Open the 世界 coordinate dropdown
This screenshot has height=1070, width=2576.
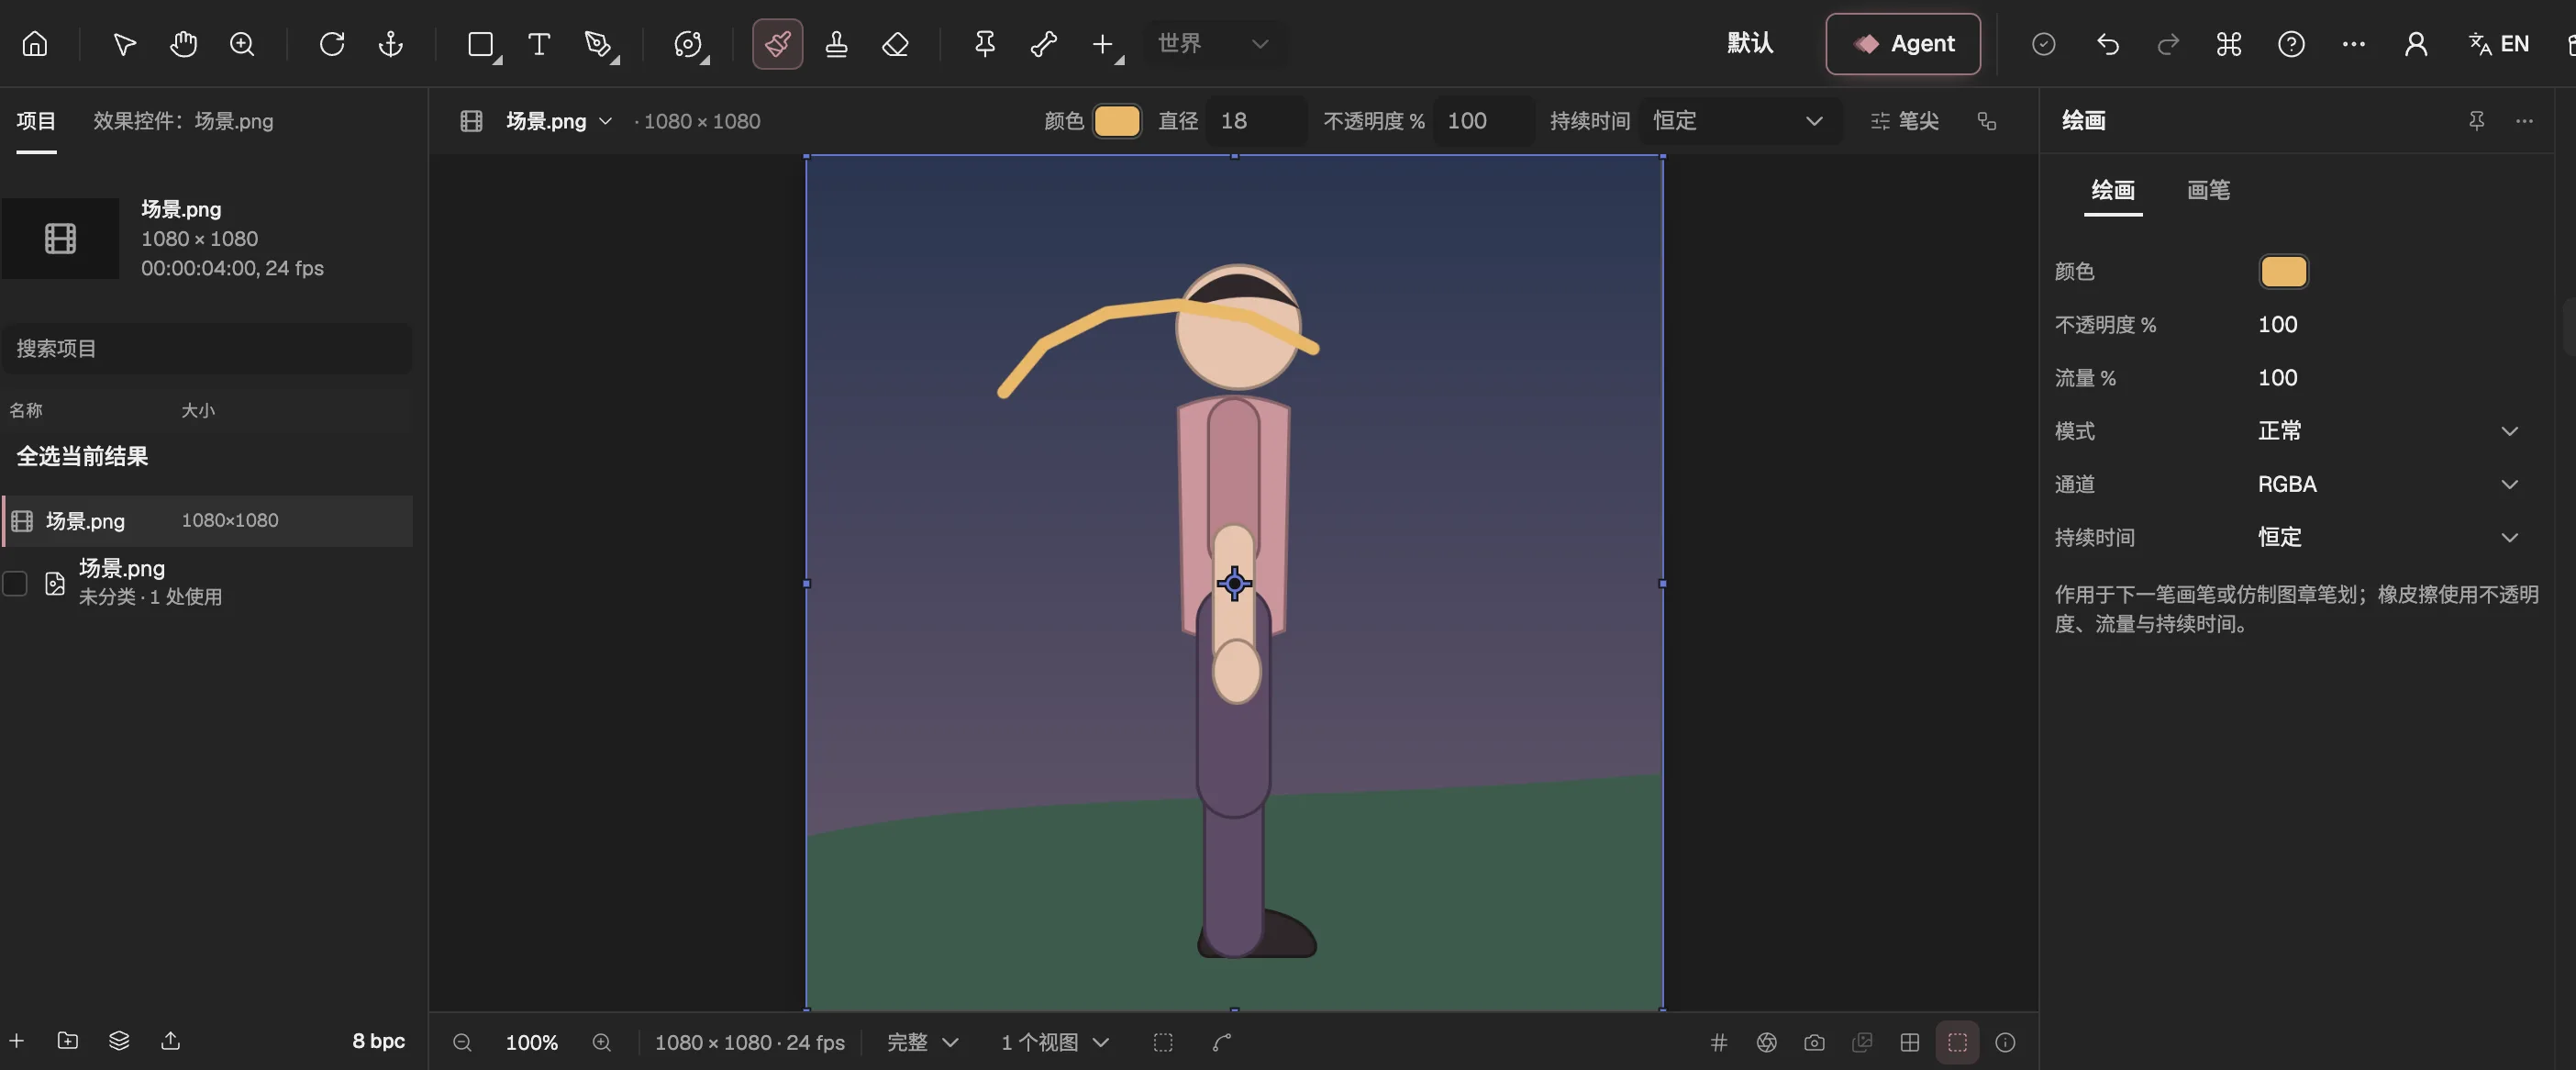pyautogui.click(x=1215, y=44)
